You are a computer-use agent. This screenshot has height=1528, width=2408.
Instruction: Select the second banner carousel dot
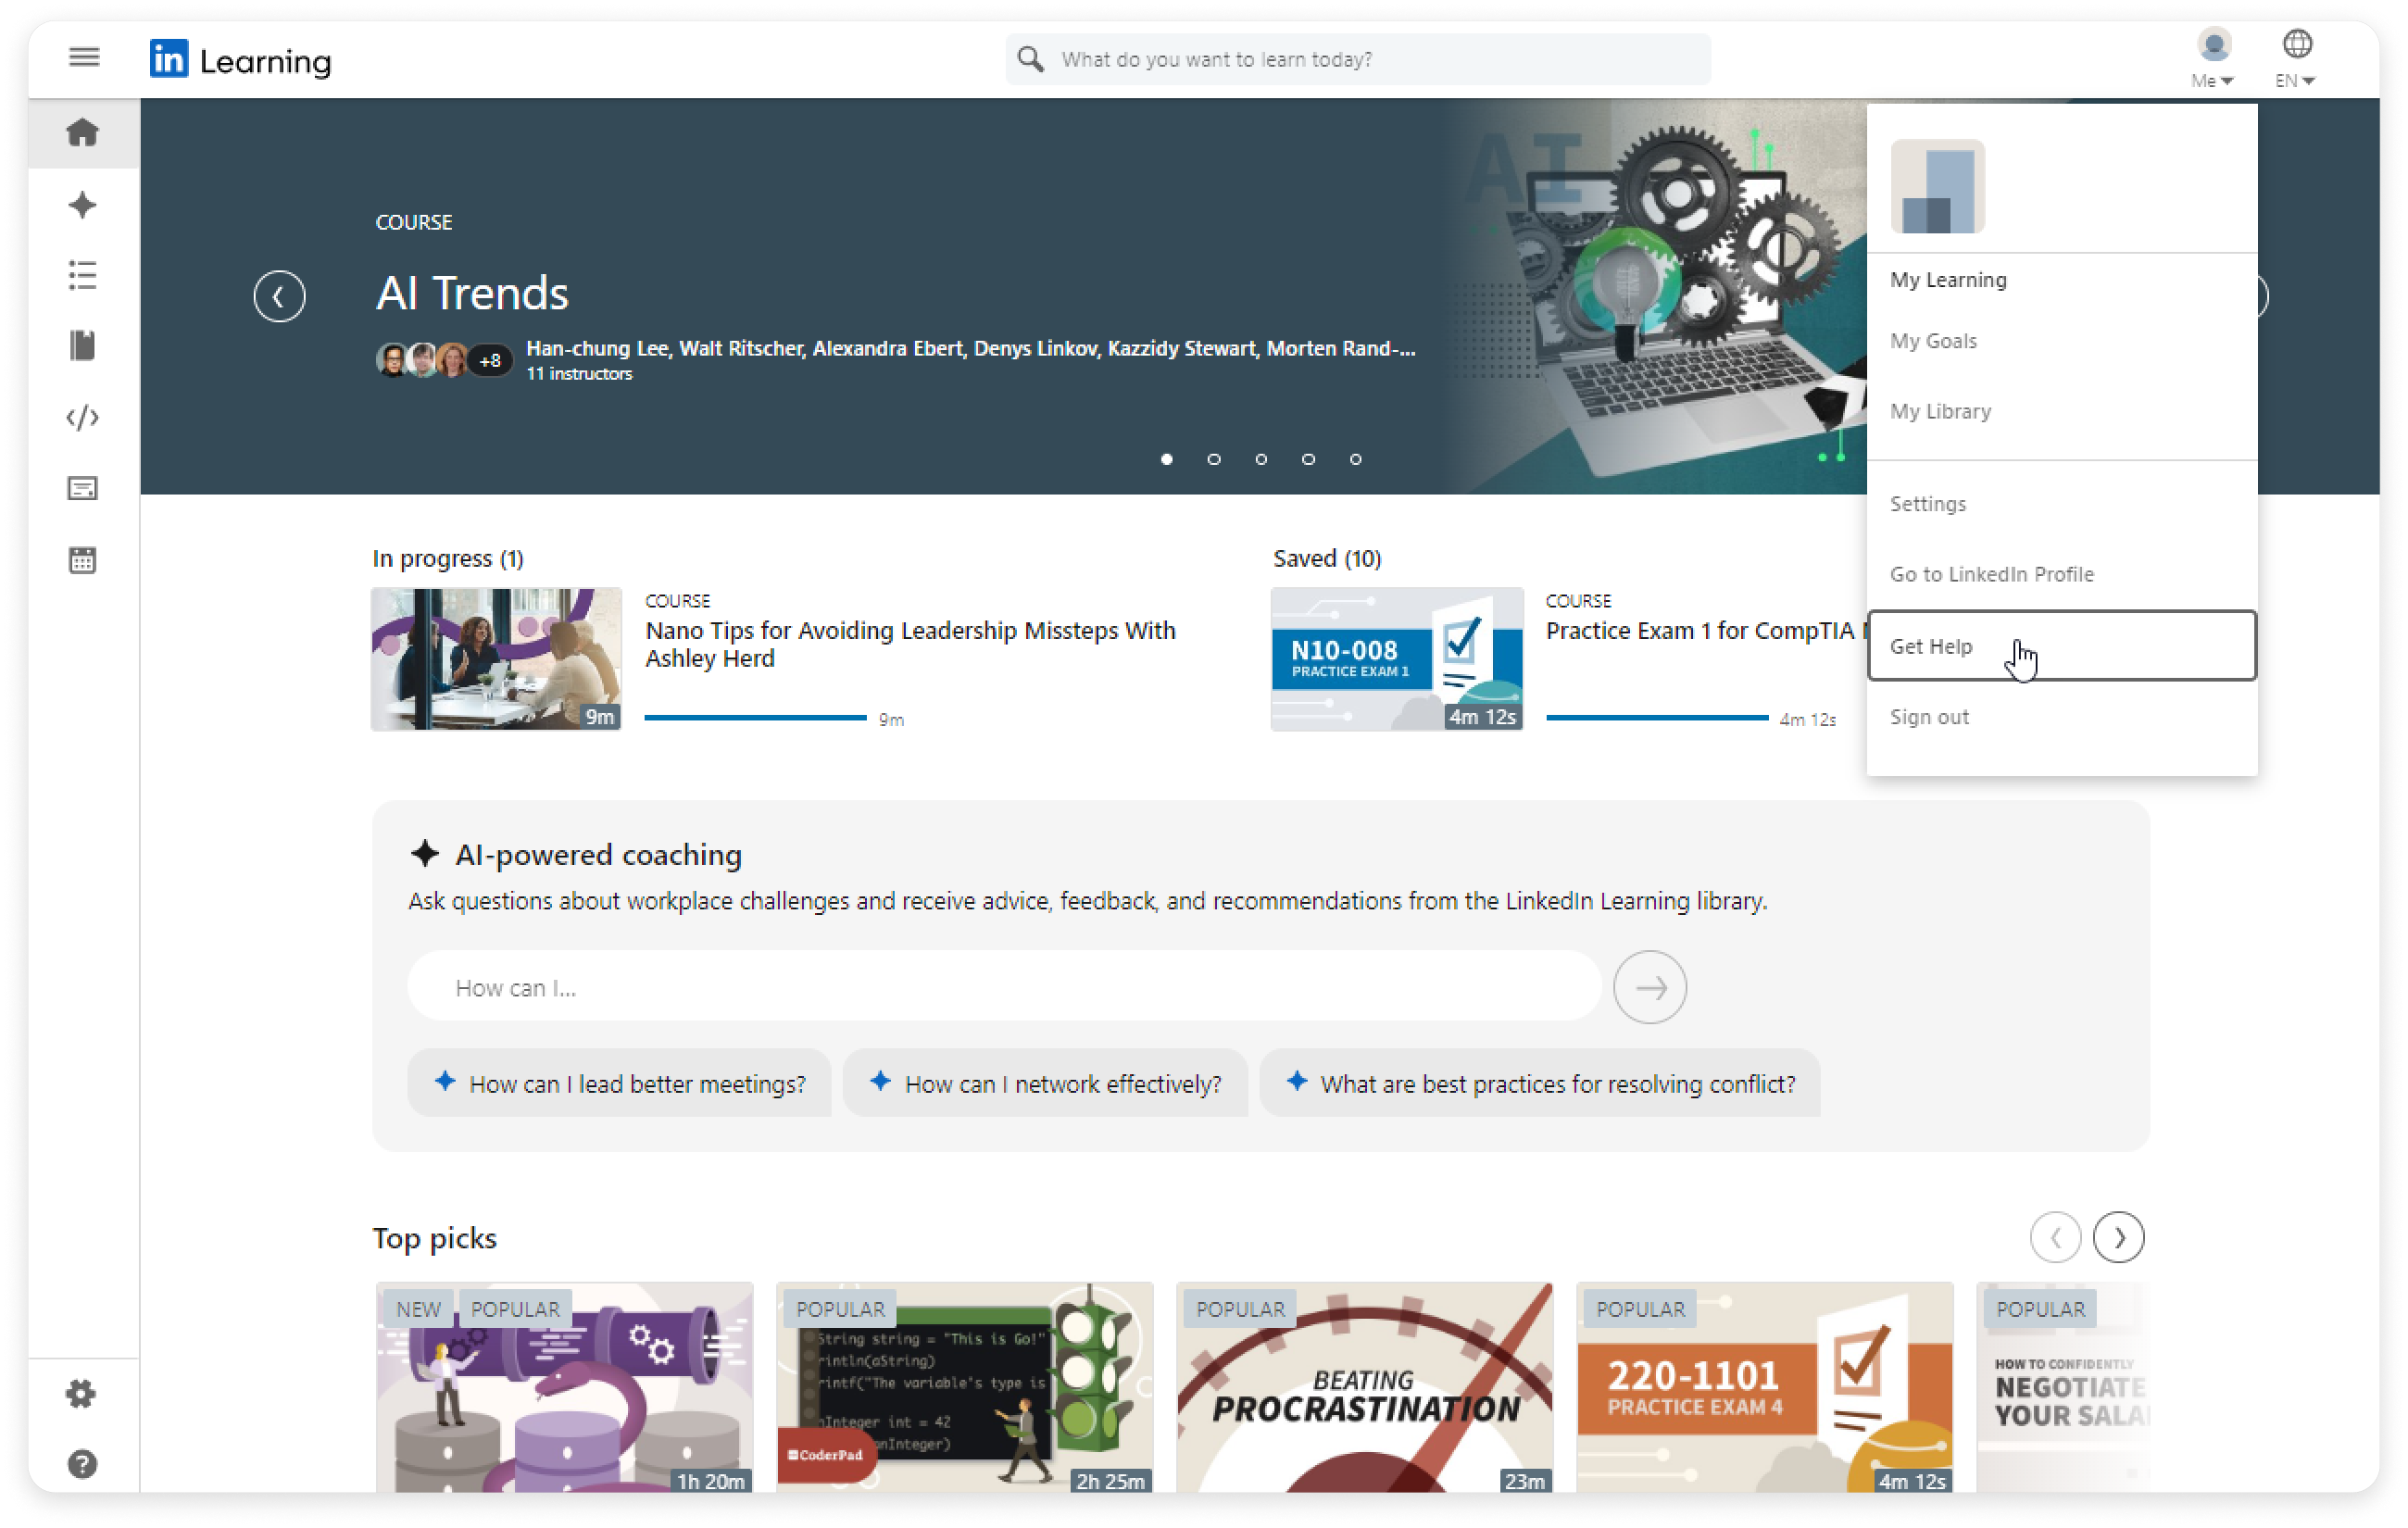[x=1213, y=459]
